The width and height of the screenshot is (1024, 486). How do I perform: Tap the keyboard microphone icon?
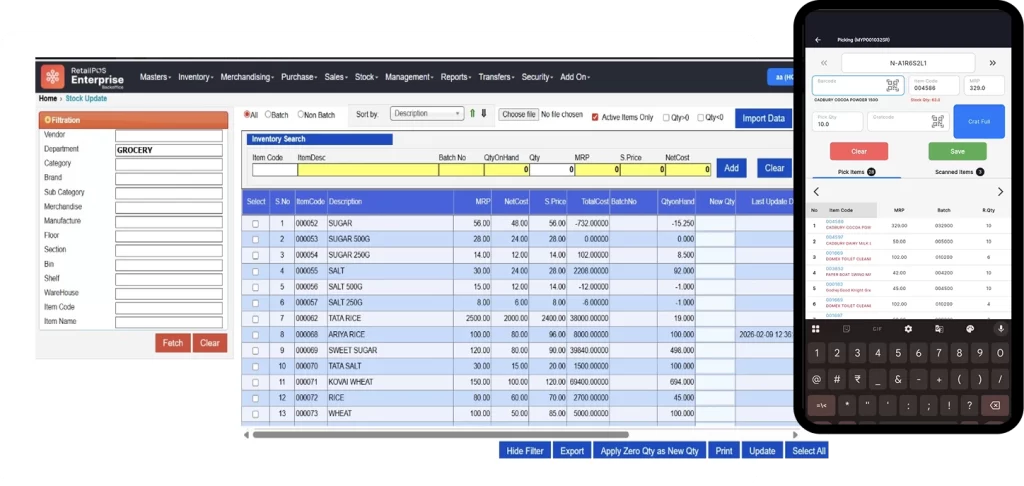1000,329
